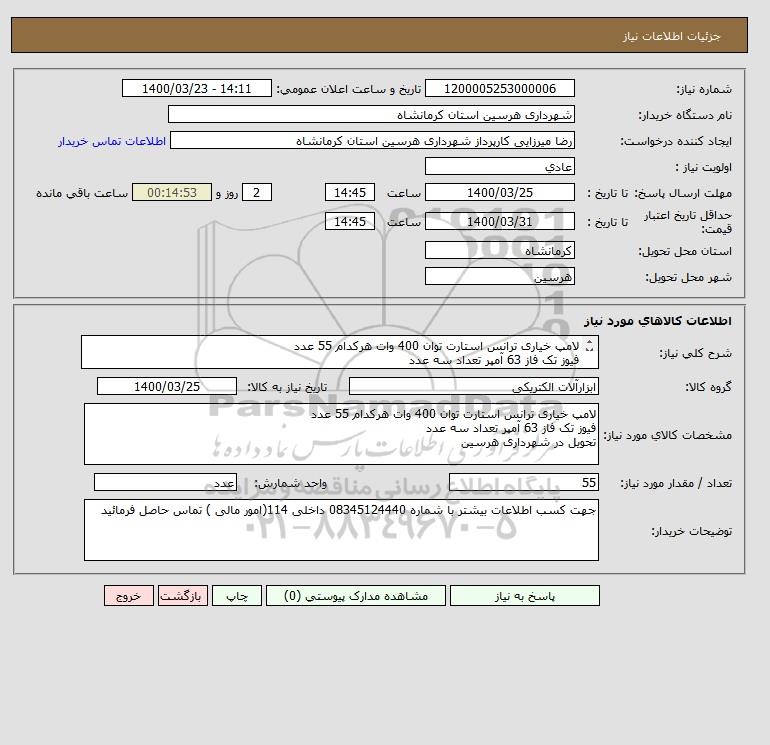
Task: Open مشاهده مدارک پیوستی (0) button
Action: point(356,595)
